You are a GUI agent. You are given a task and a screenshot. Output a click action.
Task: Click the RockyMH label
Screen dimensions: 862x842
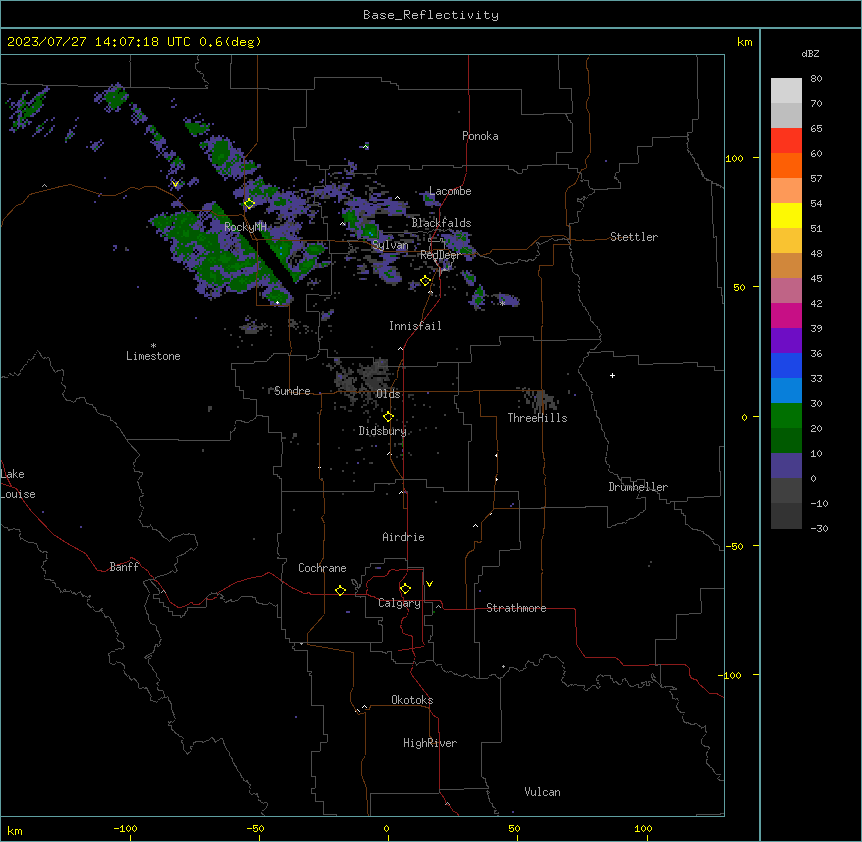[x=245, y=227]
